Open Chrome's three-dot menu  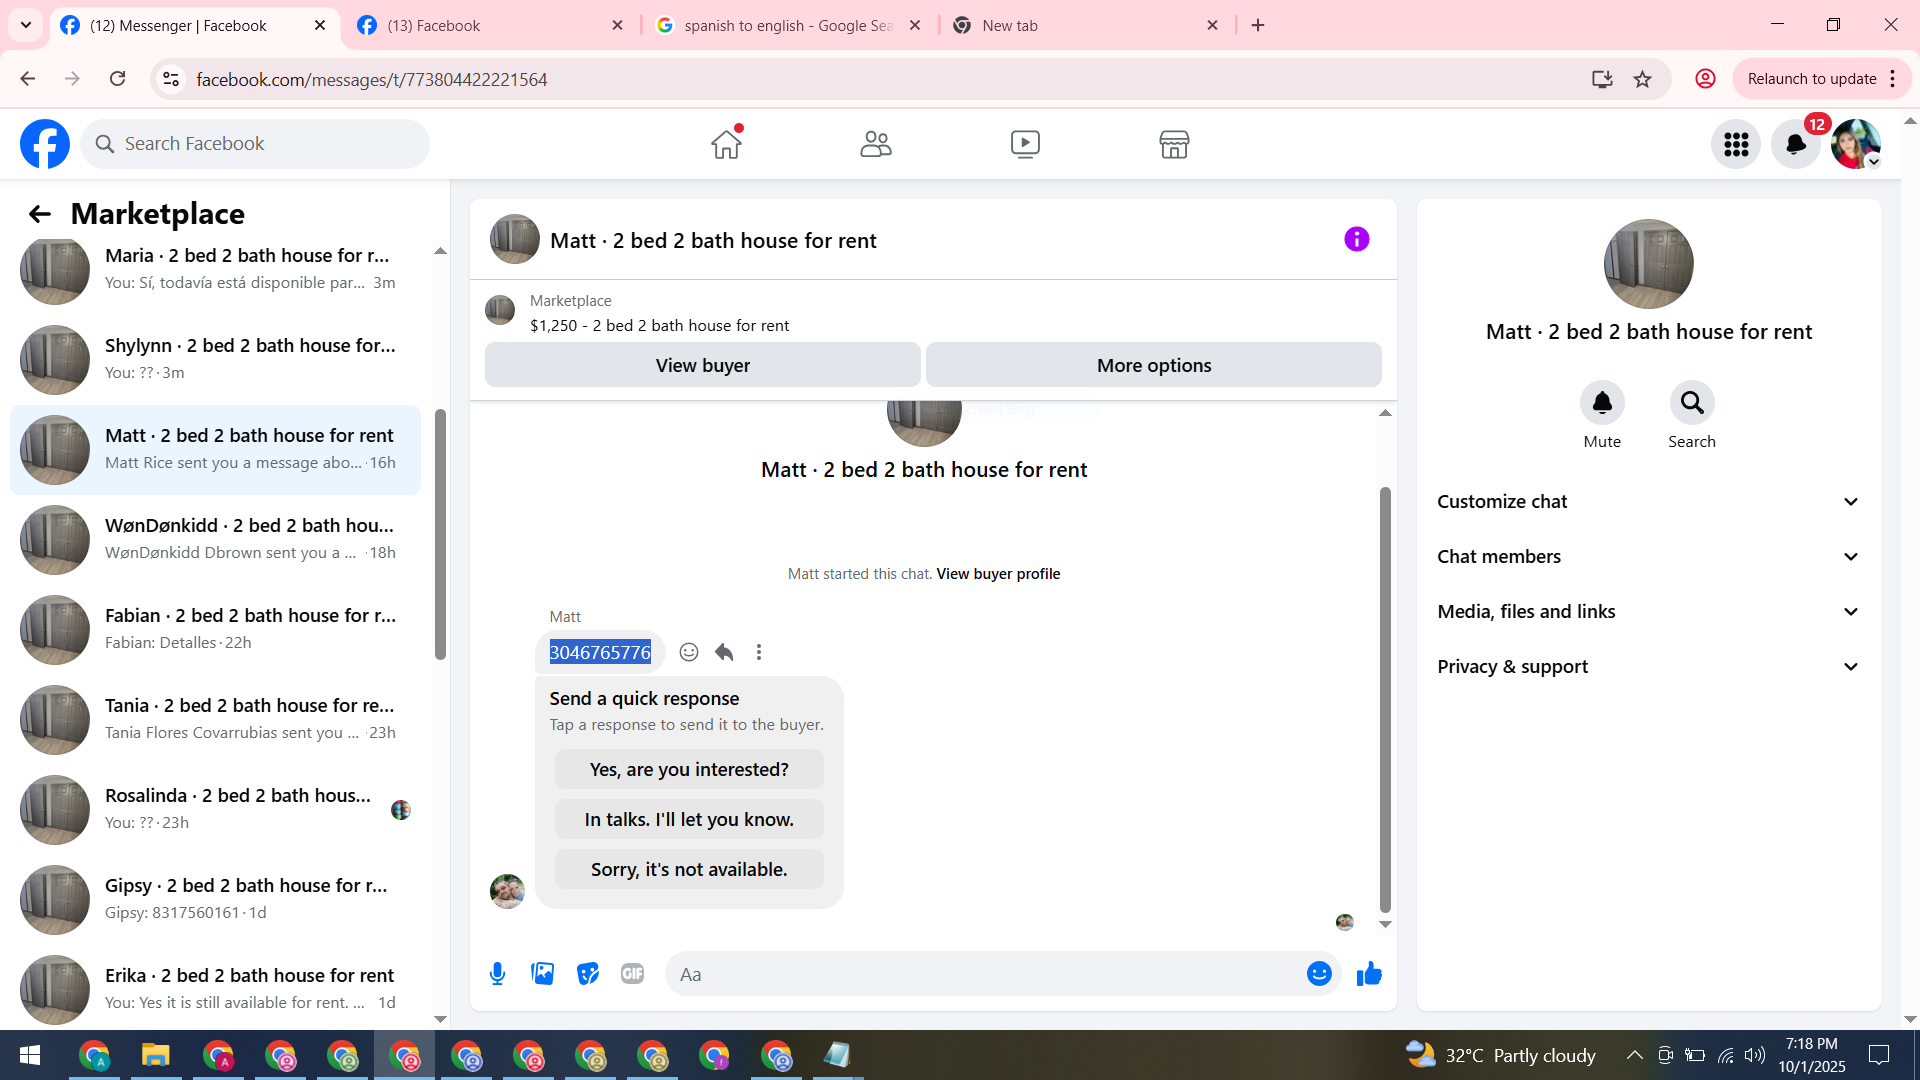[x=1892, y=79]
